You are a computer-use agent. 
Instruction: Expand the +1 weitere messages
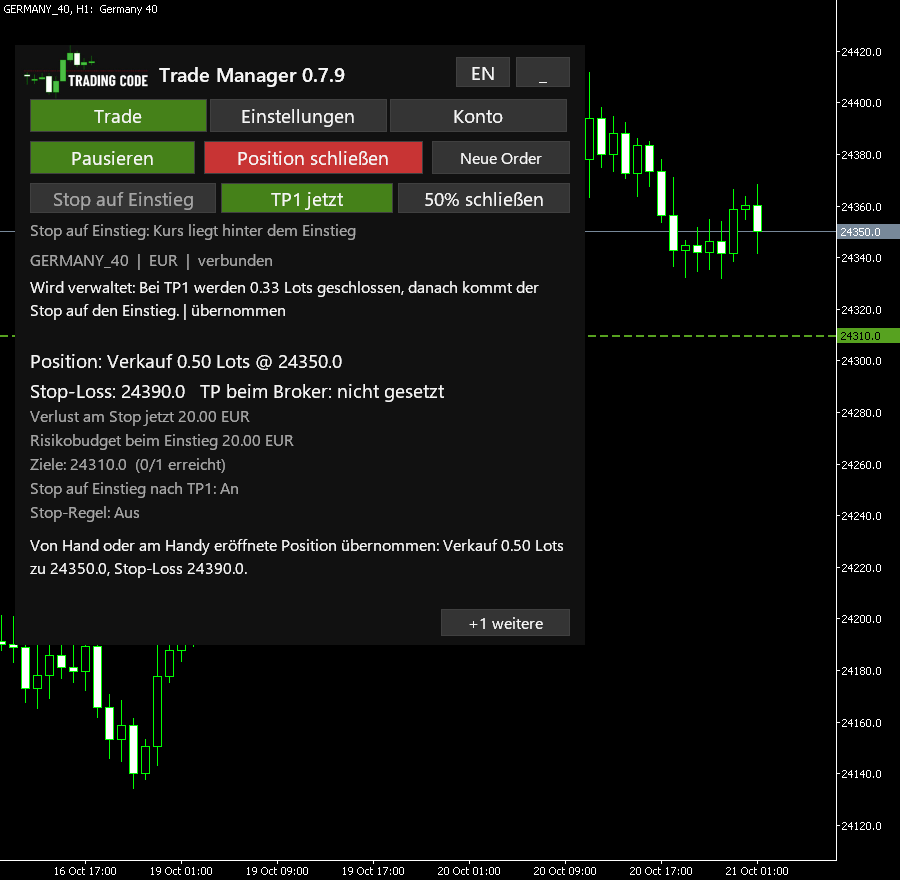(x=505, y=623)
